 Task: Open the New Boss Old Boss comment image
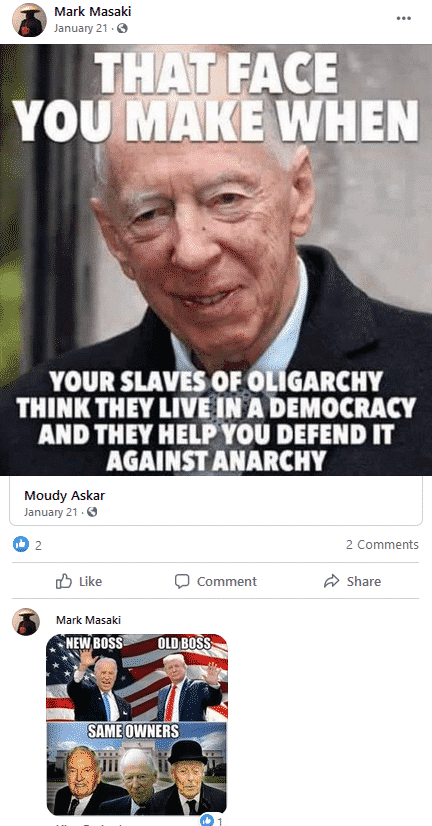coord(137,724)
